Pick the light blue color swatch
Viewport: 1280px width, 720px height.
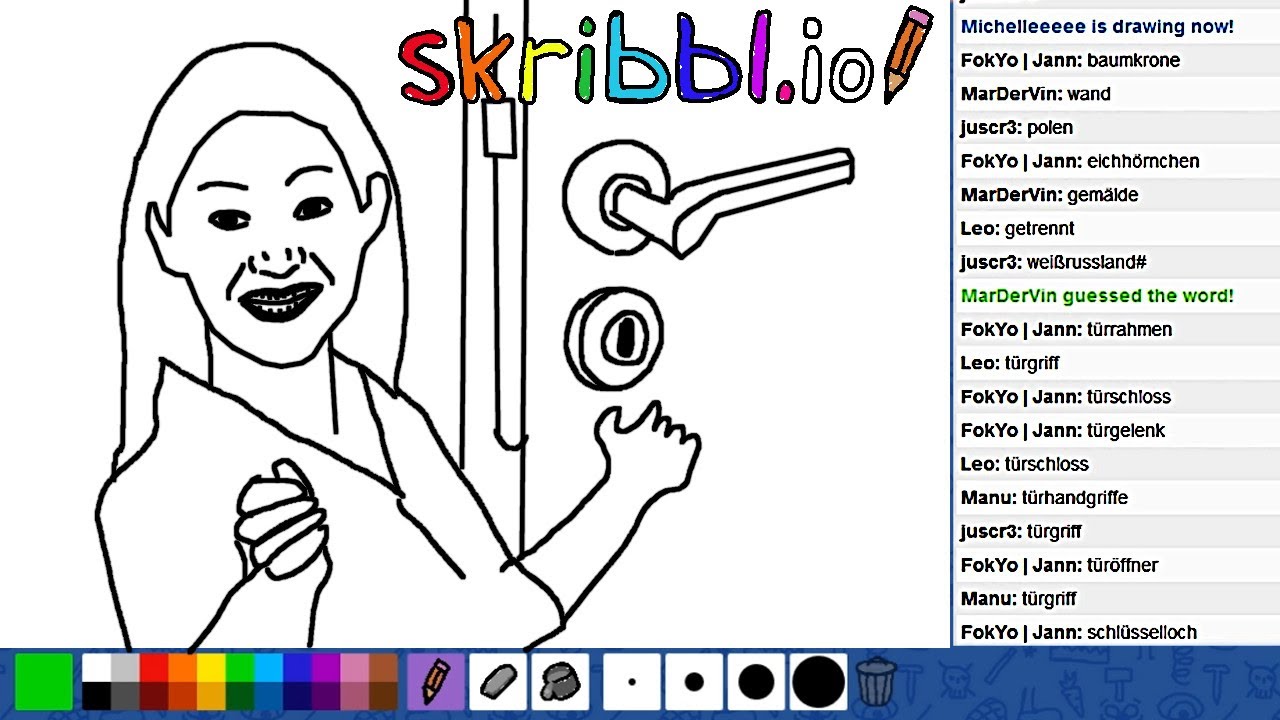269,668
